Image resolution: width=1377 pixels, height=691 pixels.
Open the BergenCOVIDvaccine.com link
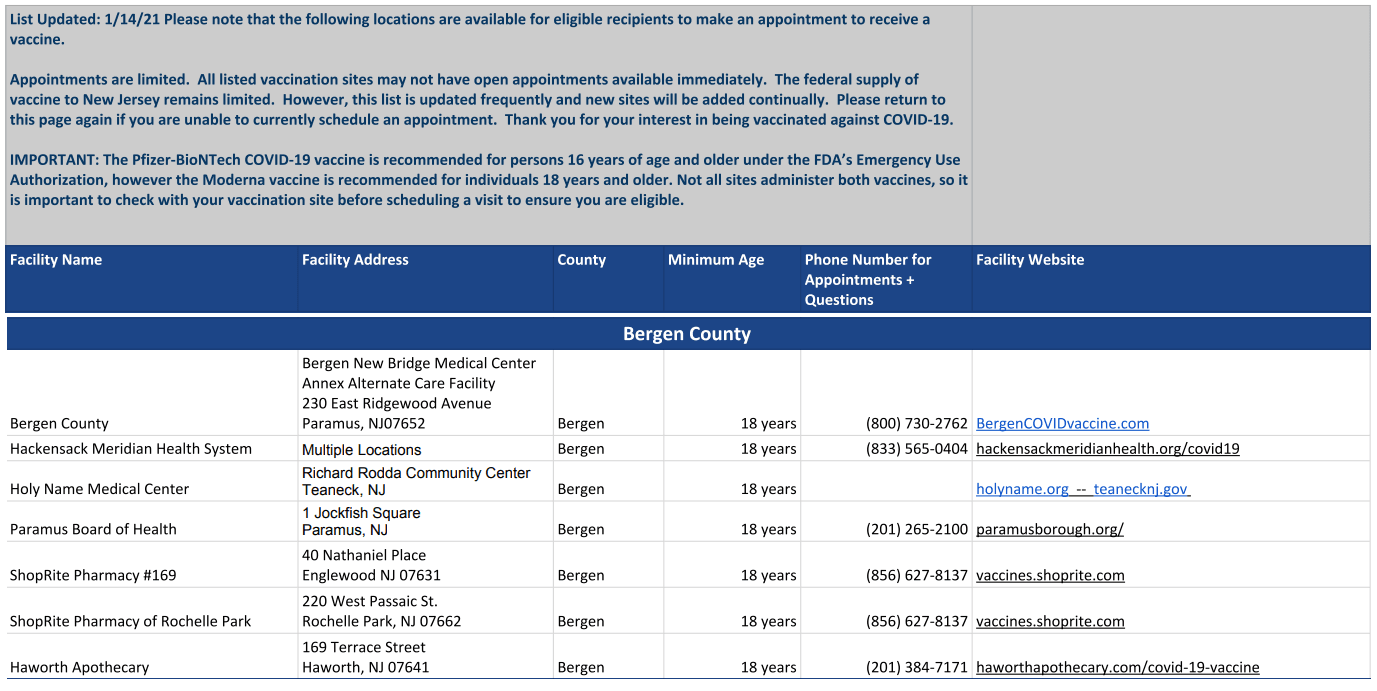tap(1062, 424)
